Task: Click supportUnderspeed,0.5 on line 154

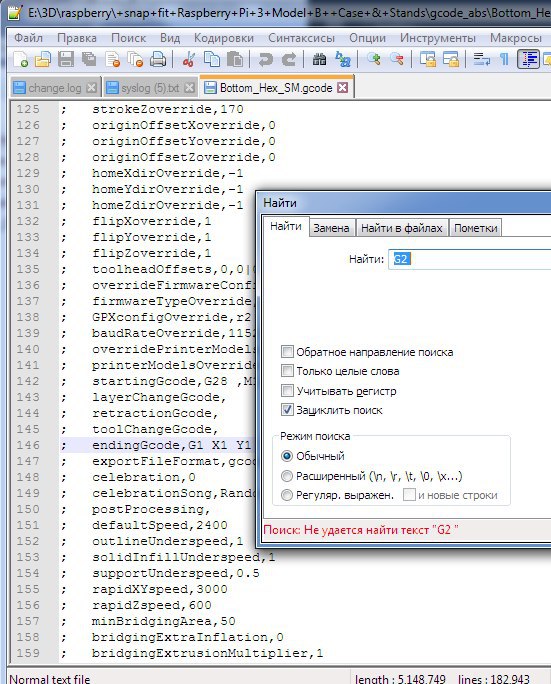Action: [175, 573]
